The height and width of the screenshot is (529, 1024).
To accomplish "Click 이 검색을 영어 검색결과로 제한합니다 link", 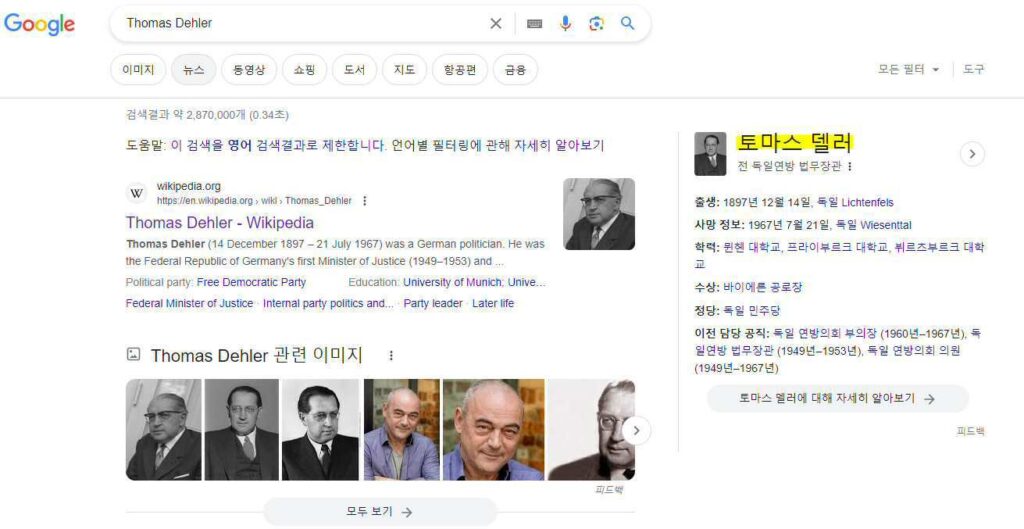I will click(x=279, y=145).
